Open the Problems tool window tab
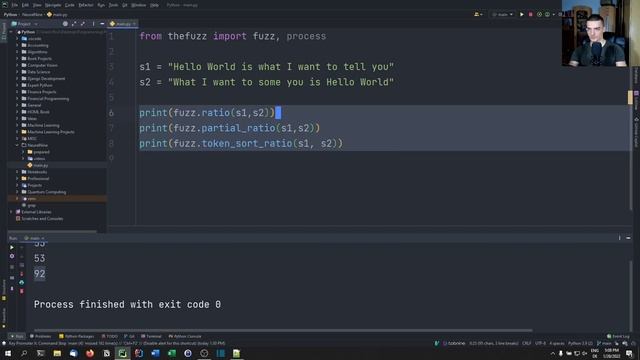Viewport: 640px width, 360px height. pos(40,336)
